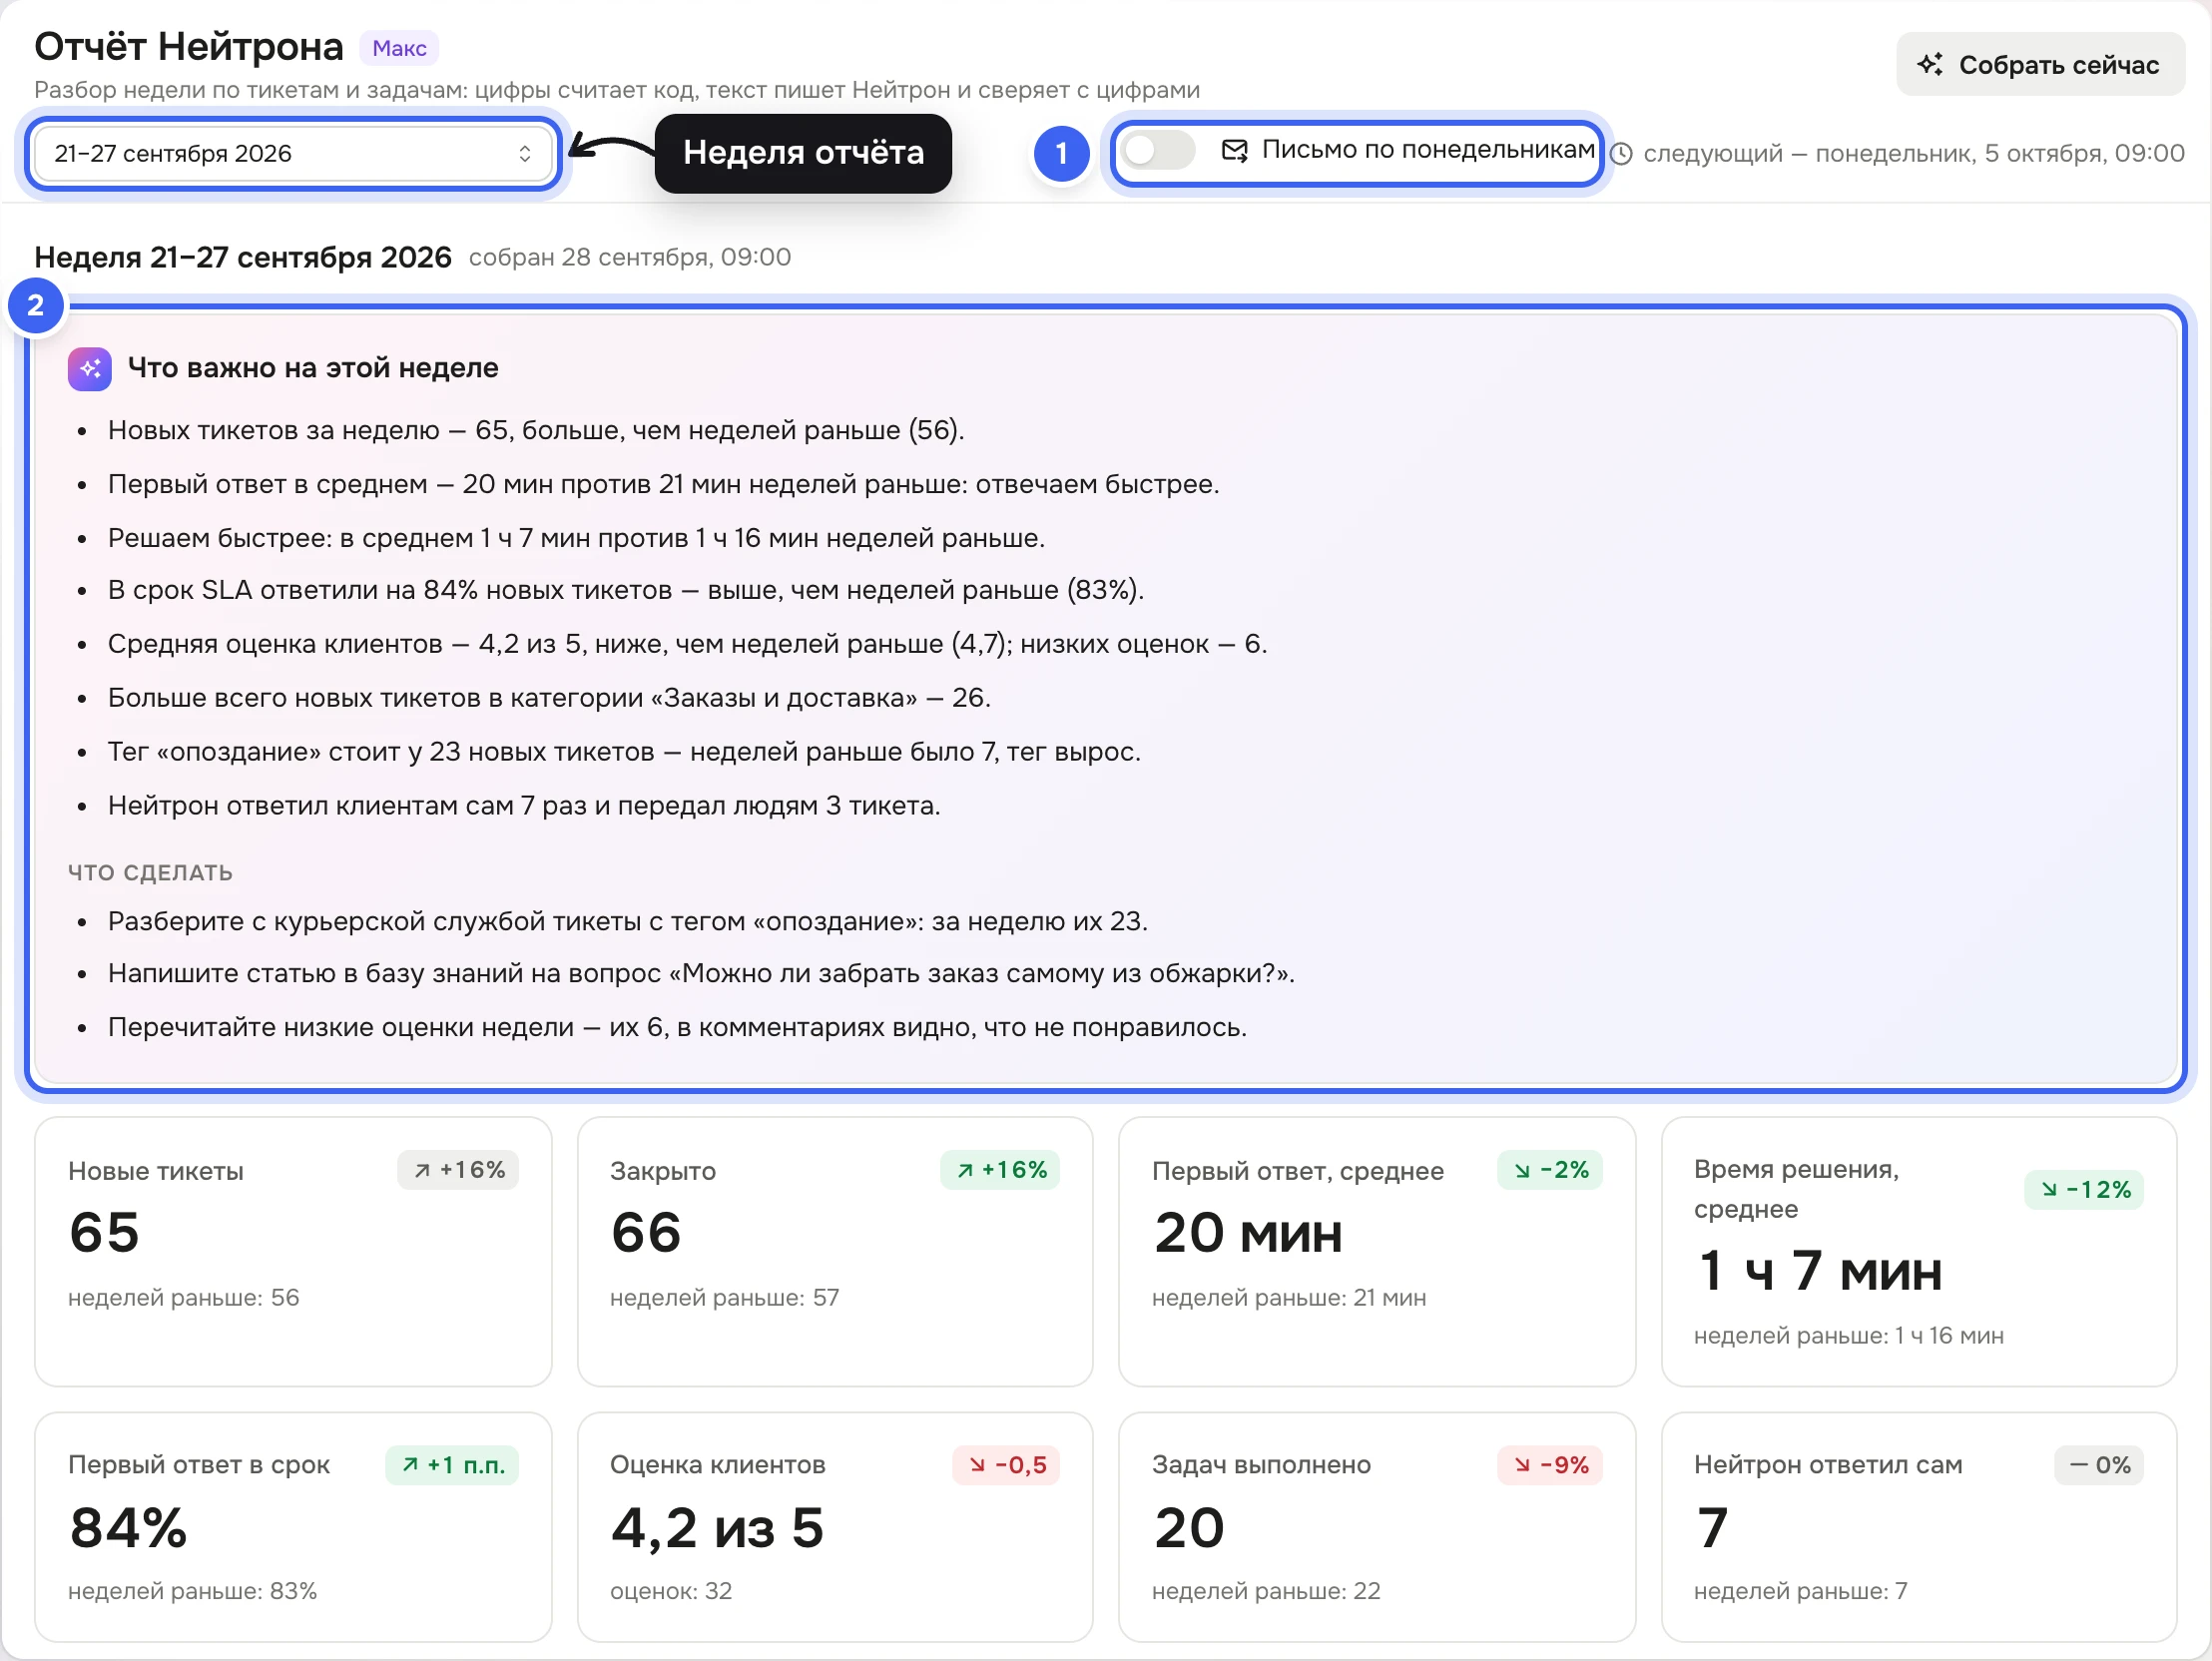Click the purple sparkle icon of Что важно

pos(89,369)
